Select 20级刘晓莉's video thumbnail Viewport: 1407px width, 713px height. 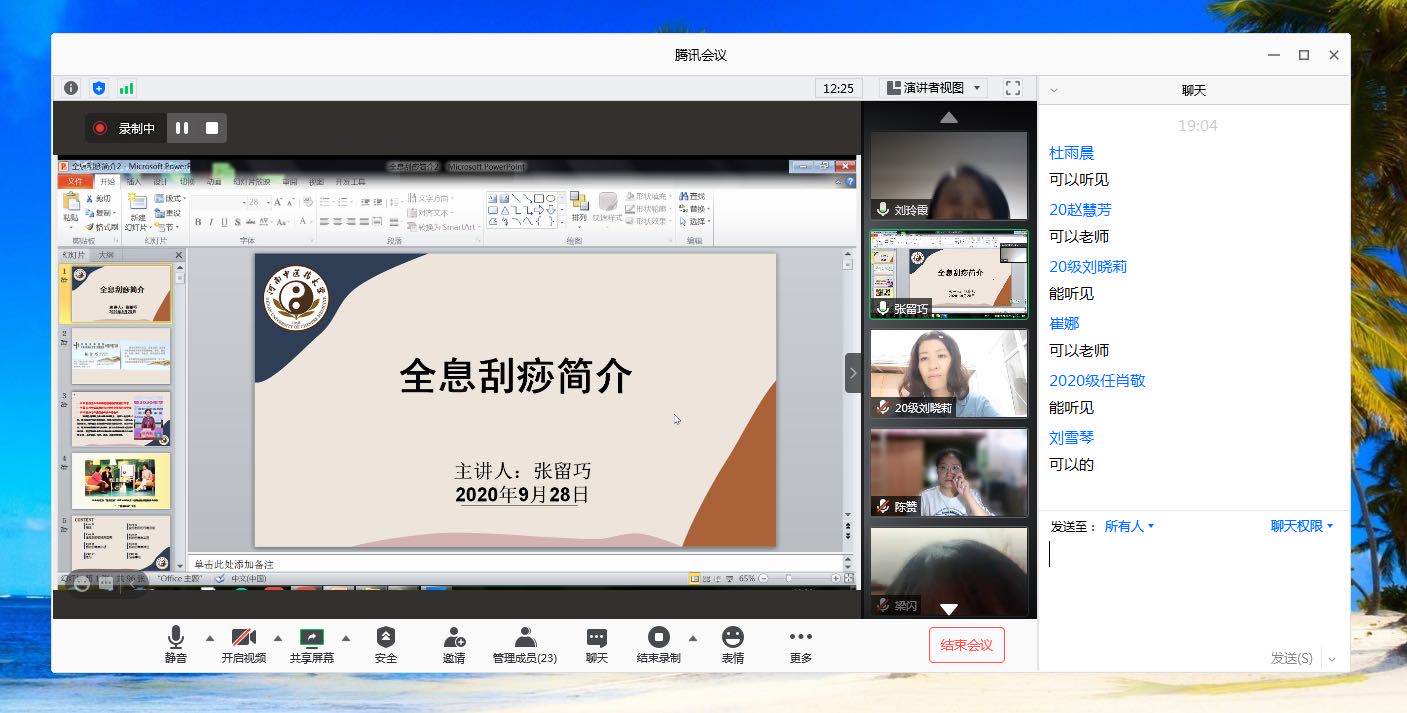(x=948, y=373)
